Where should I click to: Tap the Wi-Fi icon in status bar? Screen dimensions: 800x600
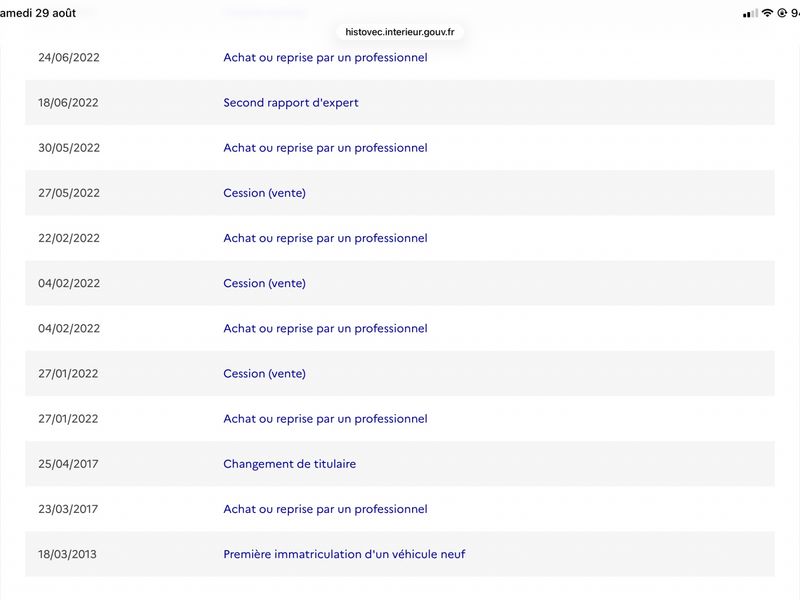click(767, 13)
